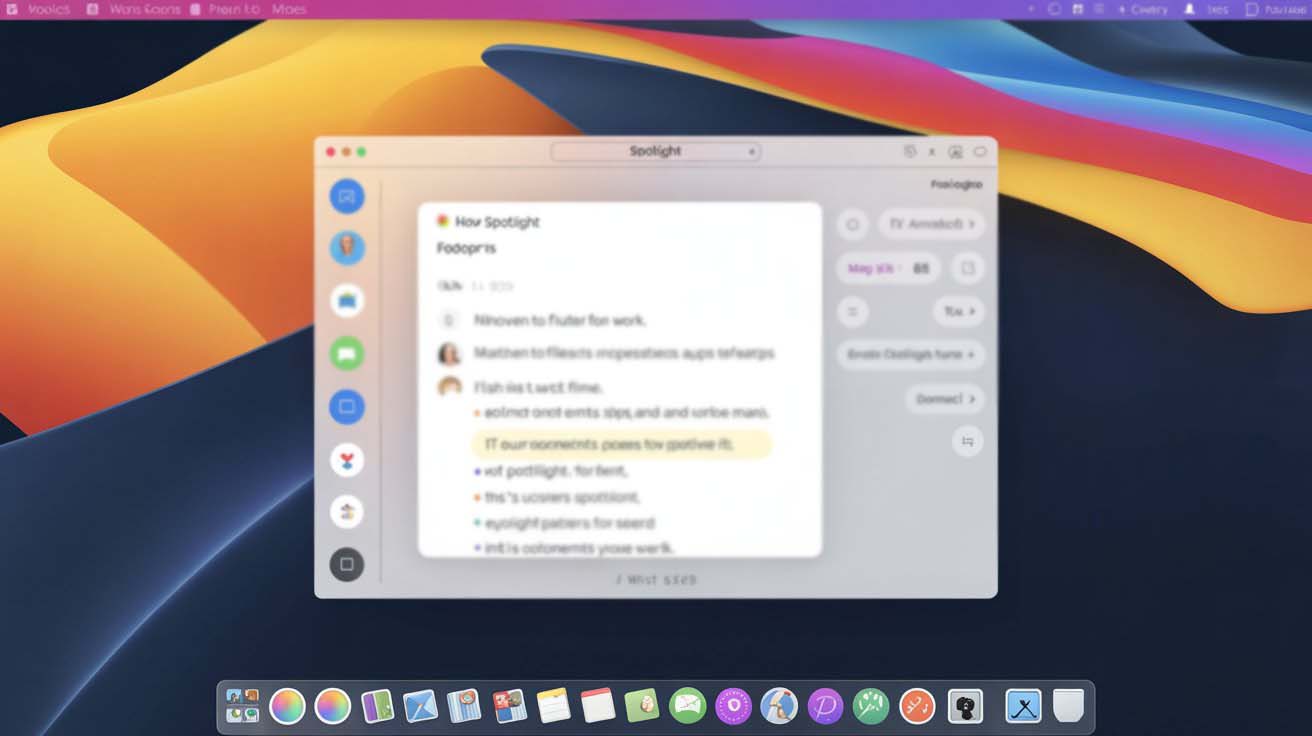Open the green envelope circle icon in the dock

pyautogui.click(x=688, y=706)
